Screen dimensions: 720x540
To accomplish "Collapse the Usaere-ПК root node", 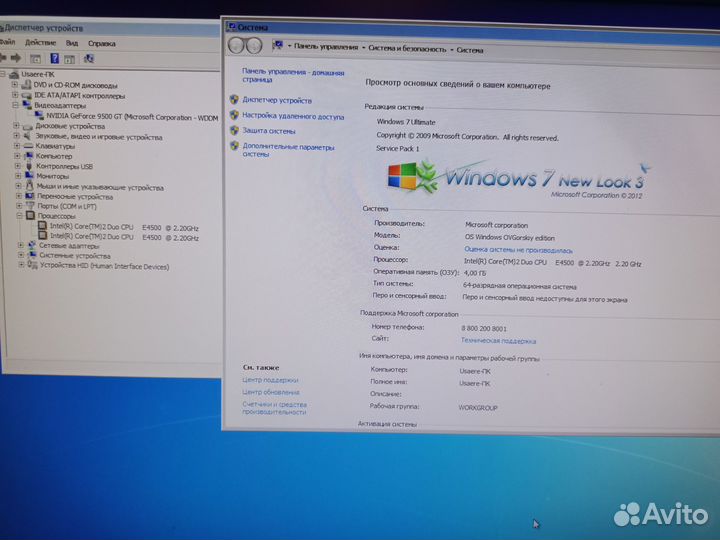I will click(x=3, y=73).
